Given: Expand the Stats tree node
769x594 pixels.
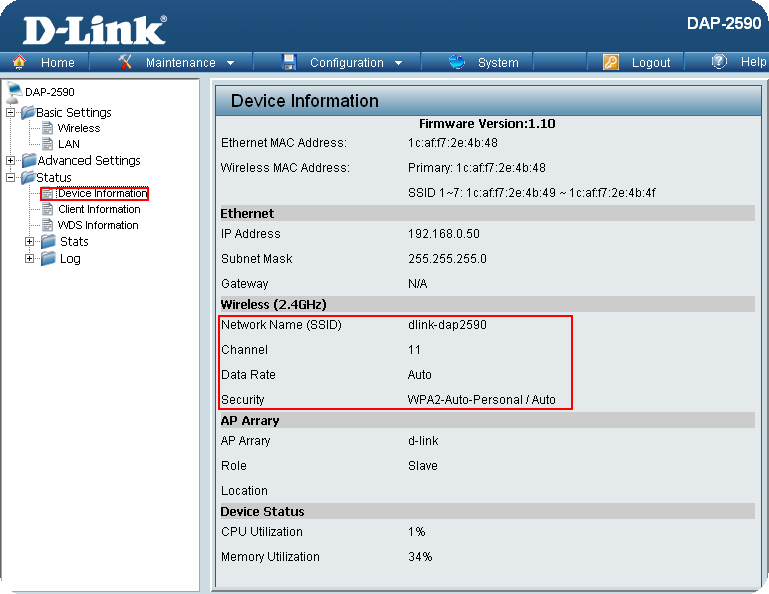Looking at the screenshot, I should pyautogui.click(x=29, y=241).
